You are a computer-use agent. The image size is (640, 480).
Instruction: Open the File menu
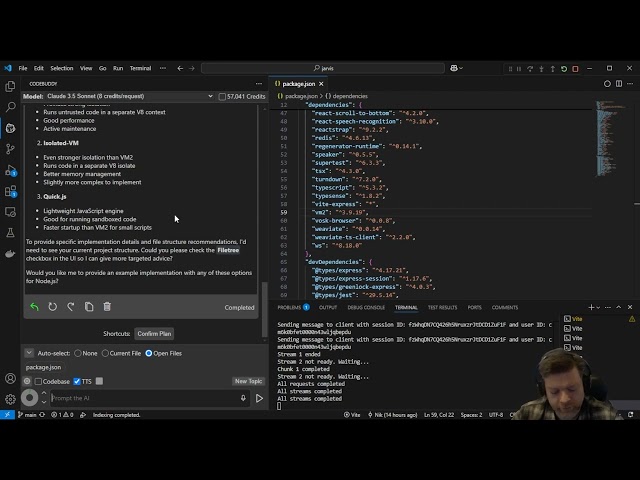[x=23, y=68]
